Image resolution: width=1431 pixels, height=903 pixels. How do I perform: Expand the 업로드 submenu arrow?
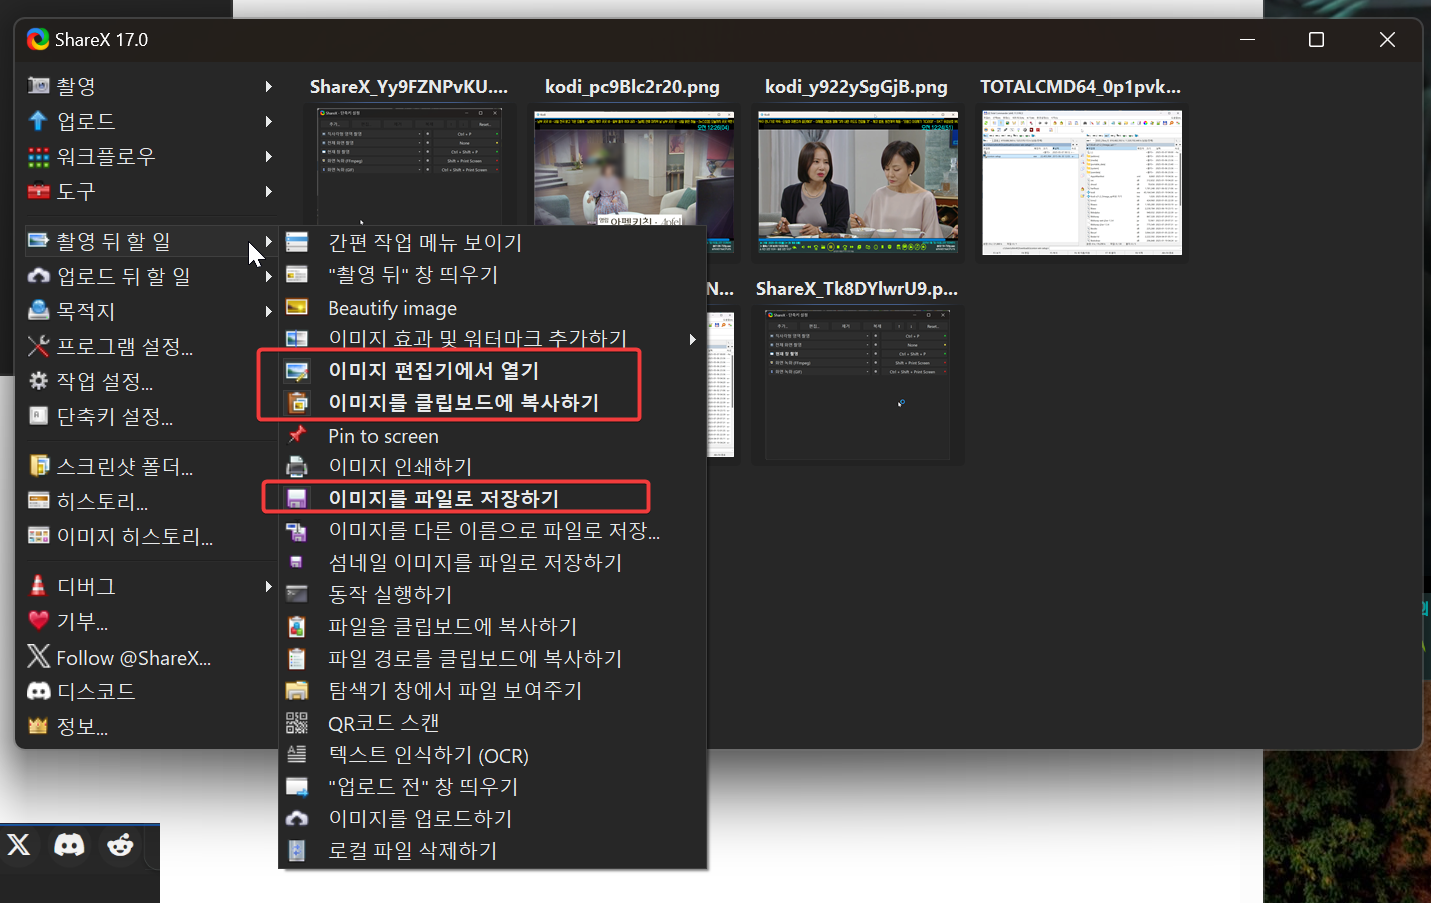[268, 121]
